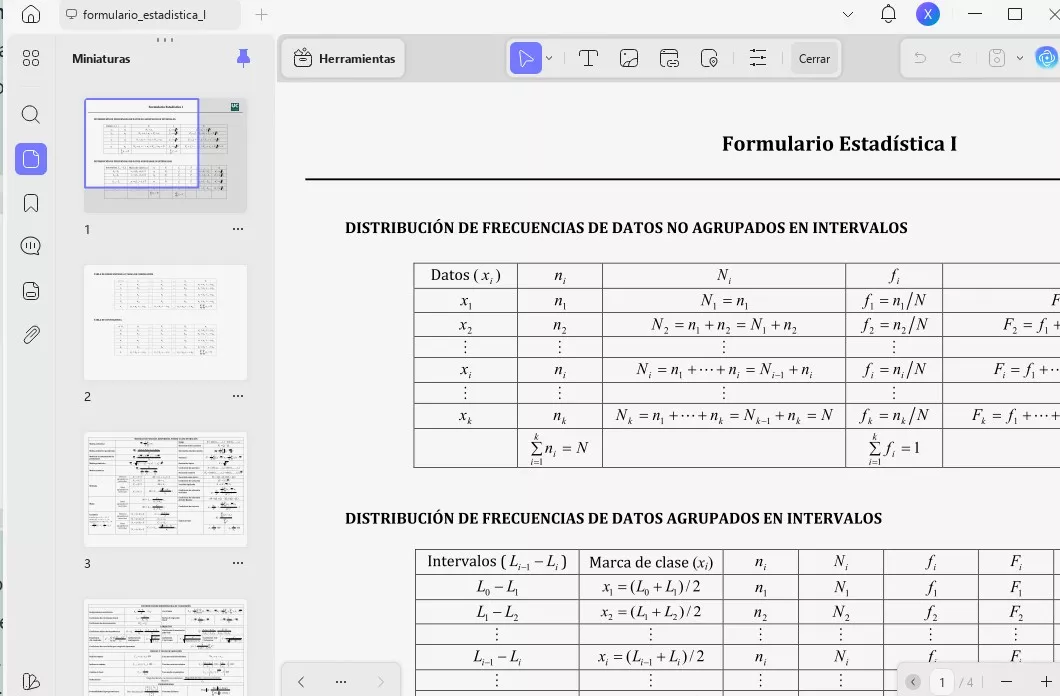Expand the tab list chevron

[848, 14]
